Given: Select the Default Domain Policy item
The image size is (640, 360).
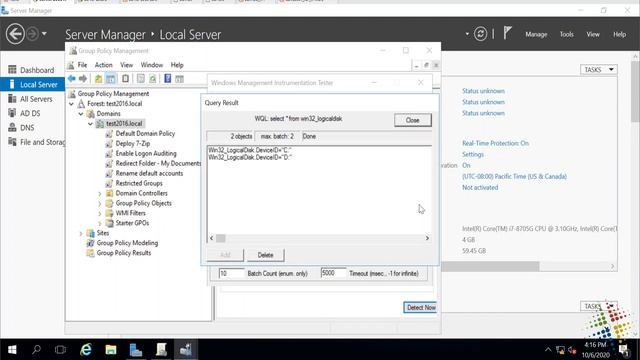Looking at the screenshot, I should click(145, 133).
